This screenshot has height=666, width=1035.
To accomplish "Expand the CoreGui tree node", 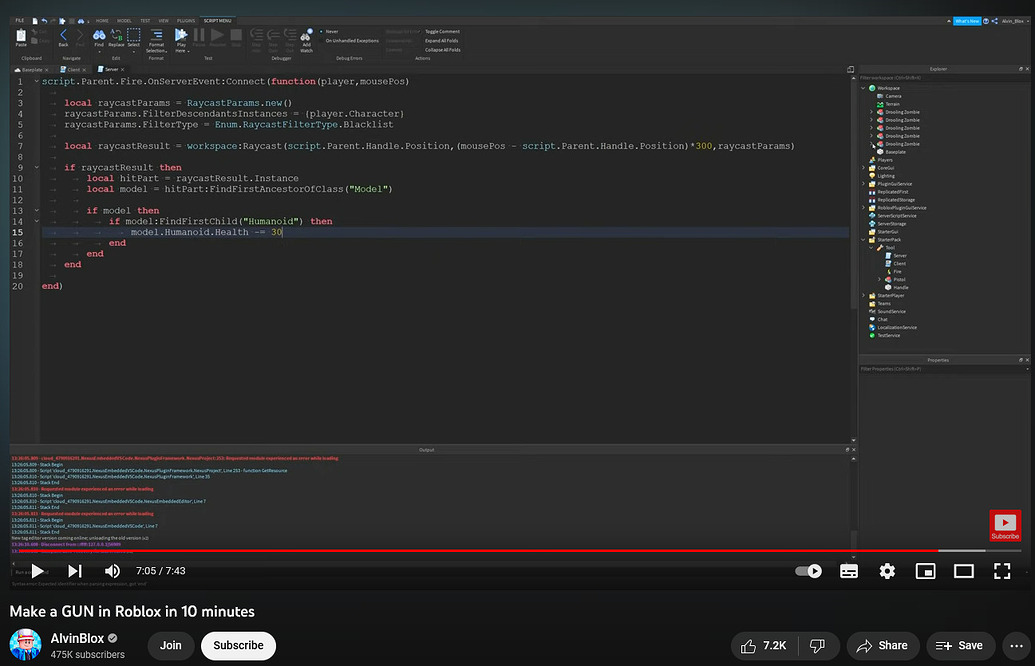I will pyautogui.click(x=863, y=168).
